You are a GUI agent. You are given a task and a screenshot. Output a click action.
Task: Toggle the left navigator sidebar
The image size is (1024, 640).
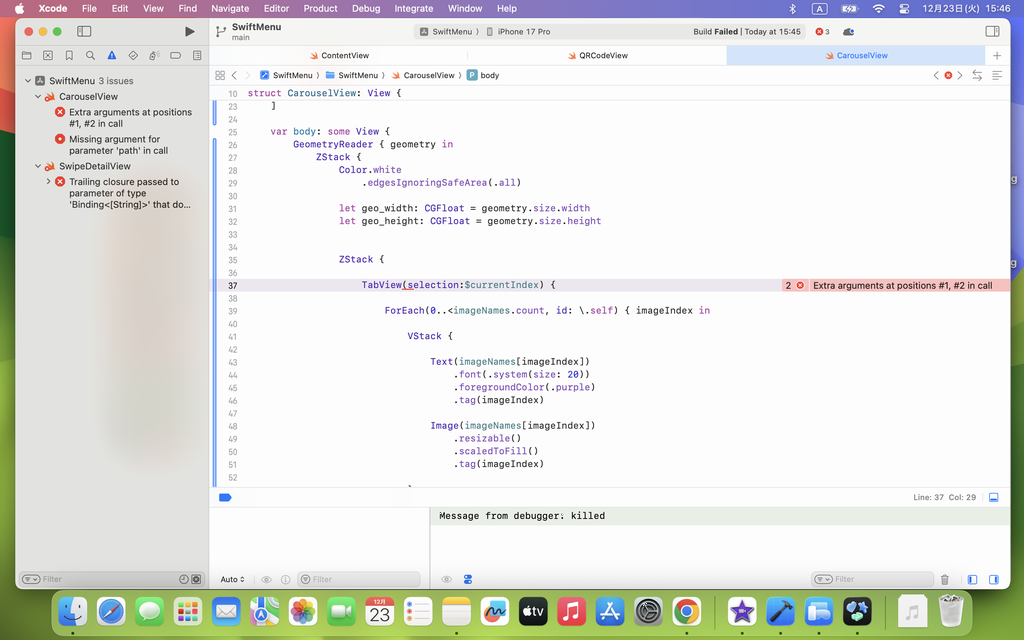(84, 32)
